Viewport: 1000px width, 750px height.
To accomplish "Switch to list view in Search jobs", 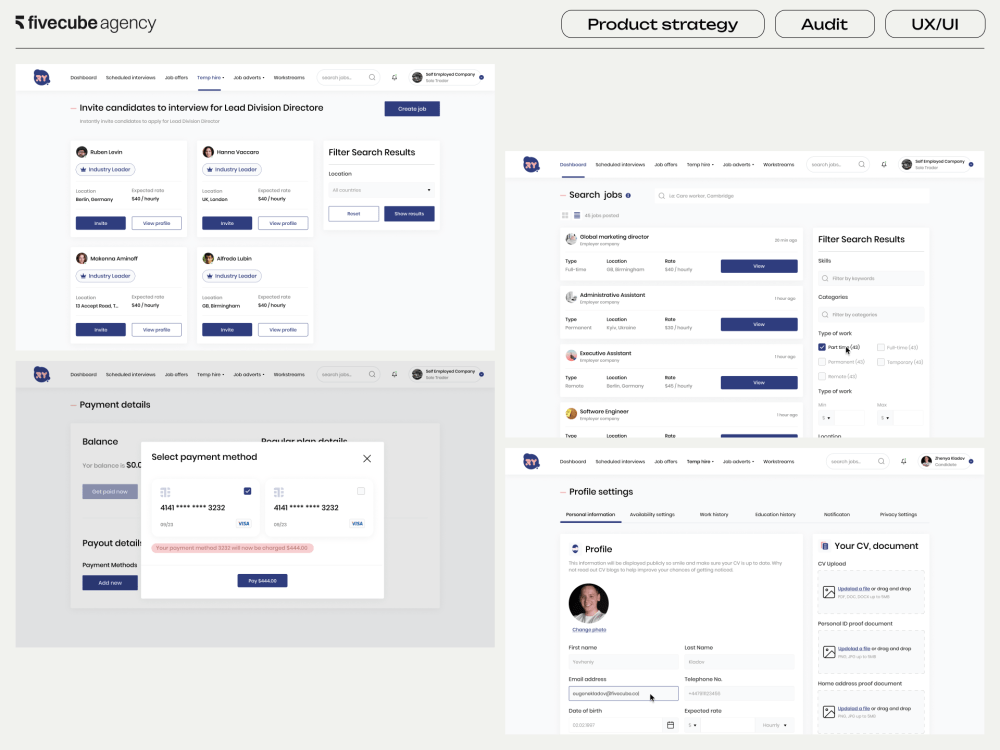I will click(x=577, y=216).
